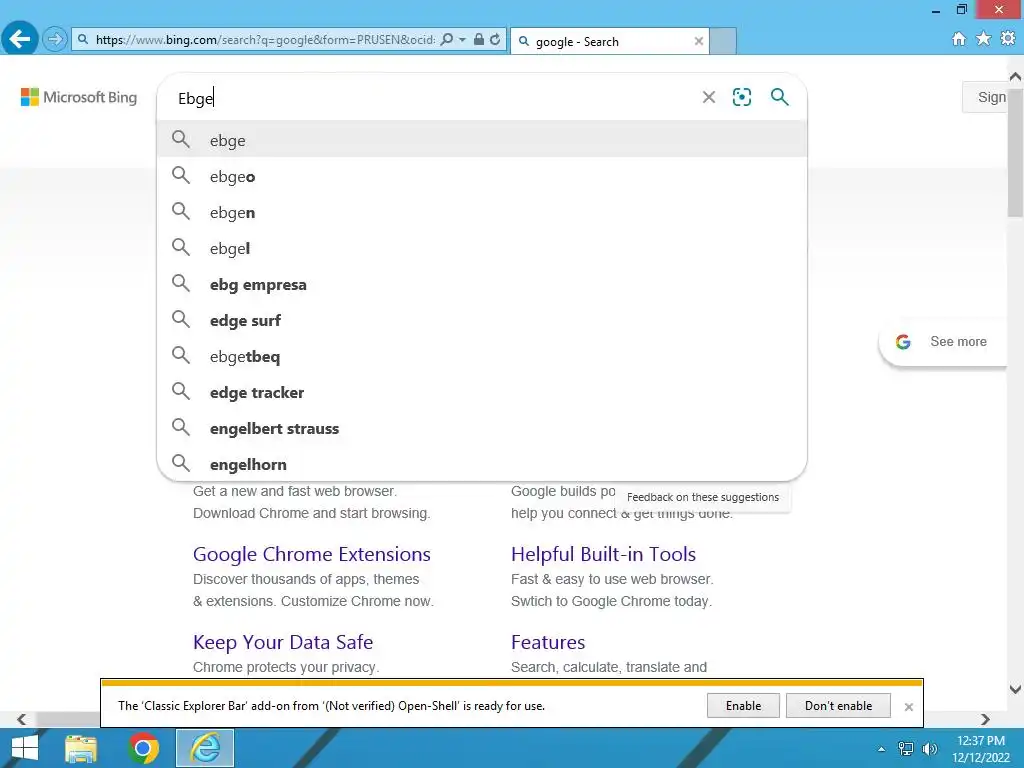1024x768 pixels.
Task: Select the 'ebgel' suggestion
Action: [482, 248]
